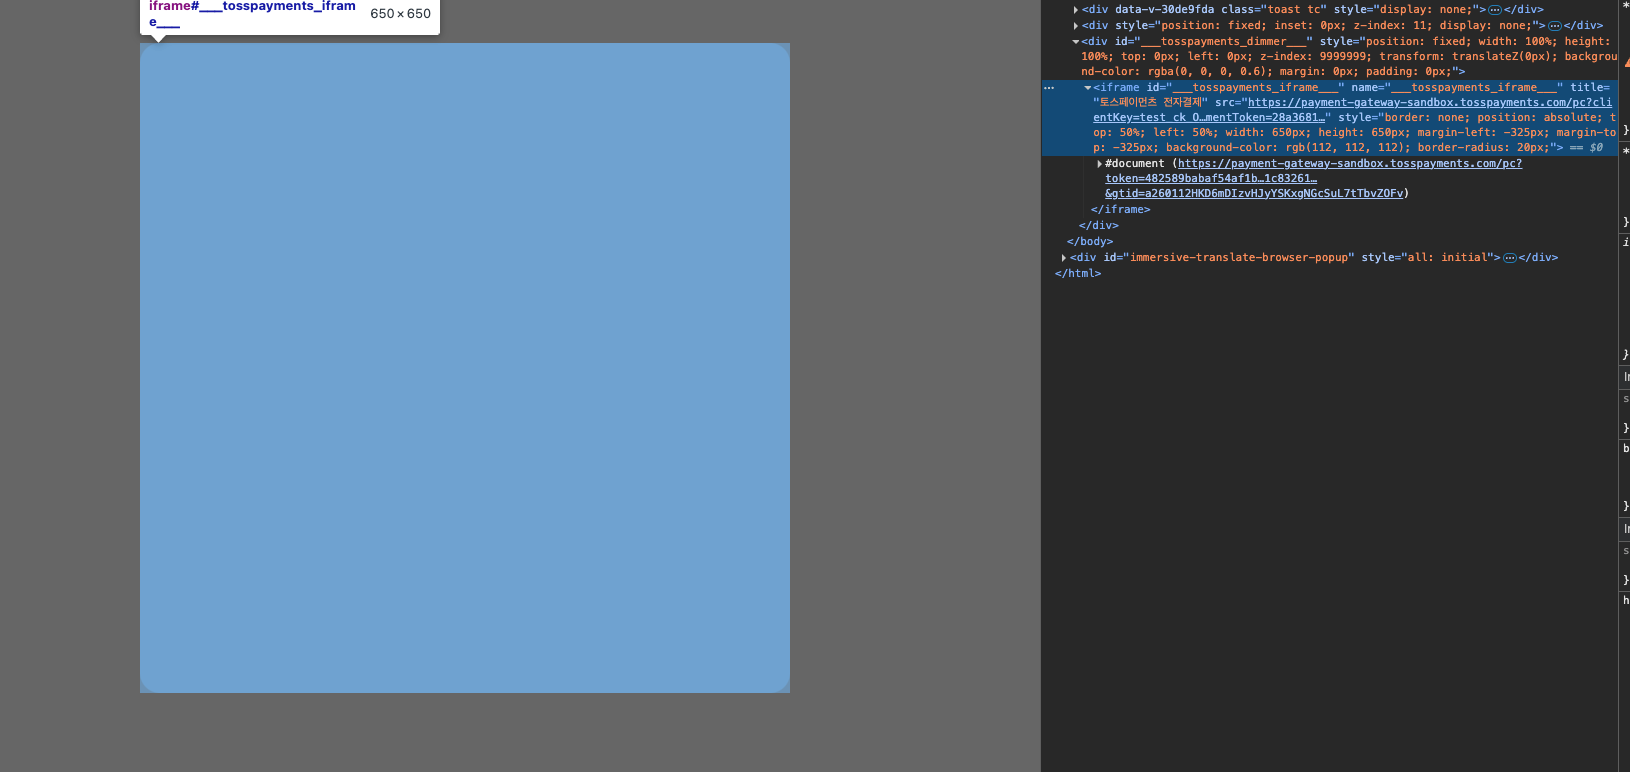Screen dimensions: 1630x772
Task: Select the closing </html> tag line
Action: click(1078, 274)
